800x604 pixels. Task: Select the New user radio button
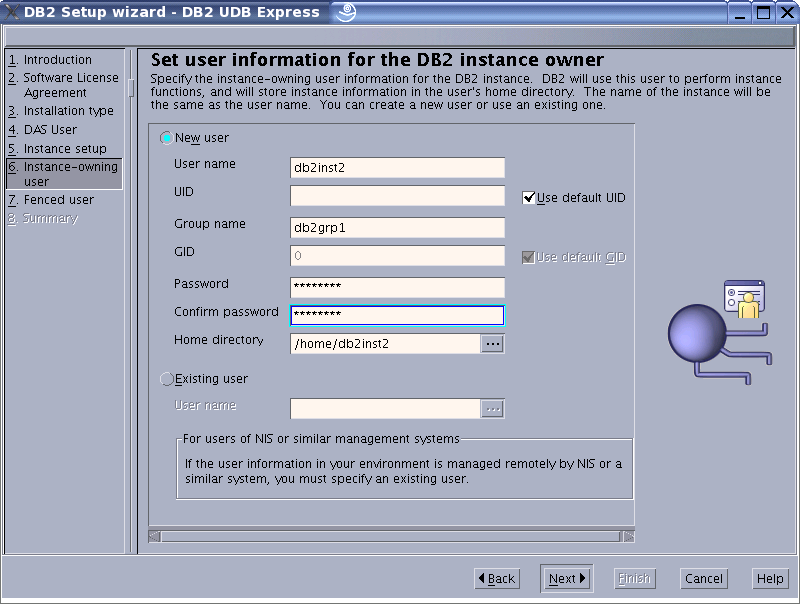point(166,138)
